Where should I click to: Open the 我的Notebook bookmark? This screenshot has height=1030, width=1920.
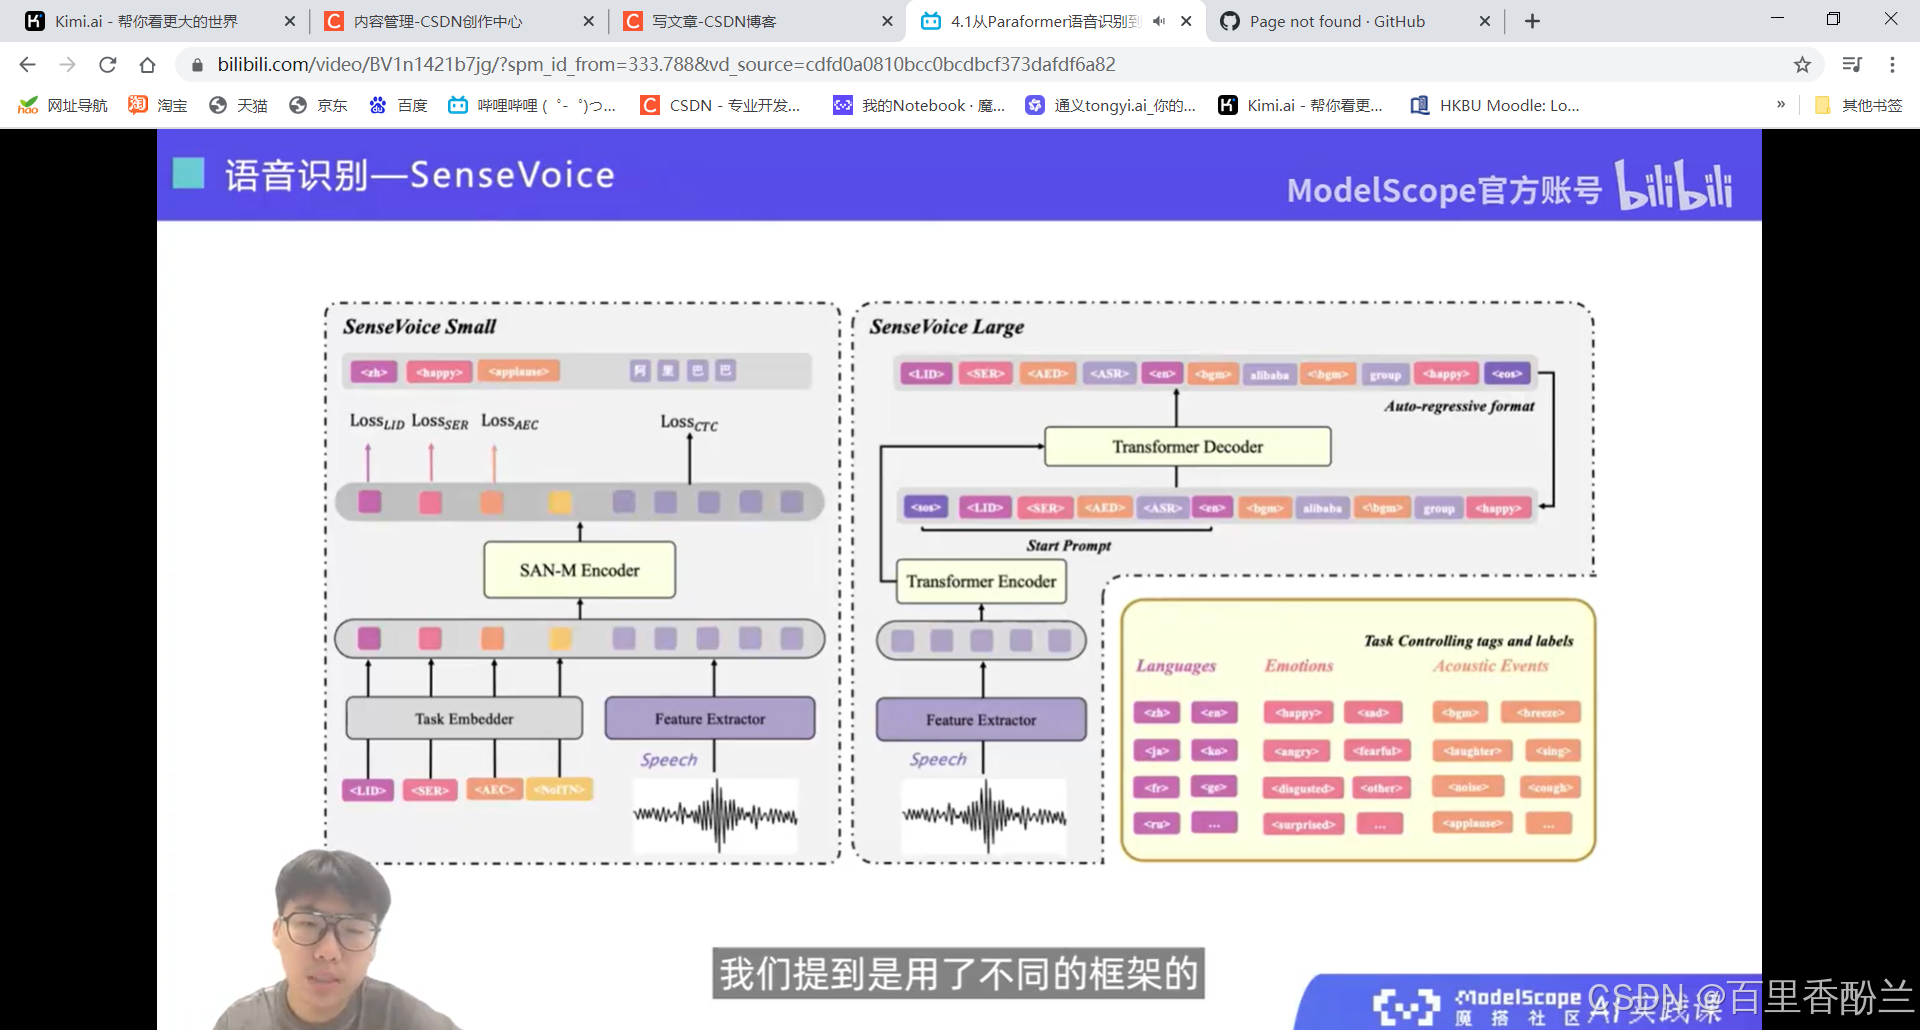click(x=920, y=105)
